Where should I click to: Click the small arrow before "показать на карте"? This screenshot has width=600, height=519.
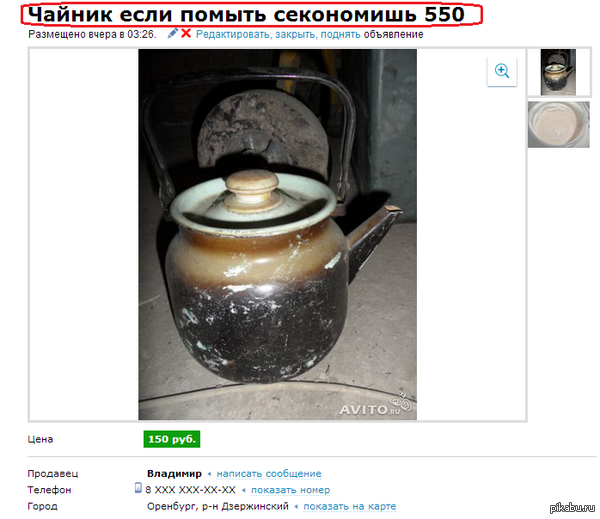[296, 507]
